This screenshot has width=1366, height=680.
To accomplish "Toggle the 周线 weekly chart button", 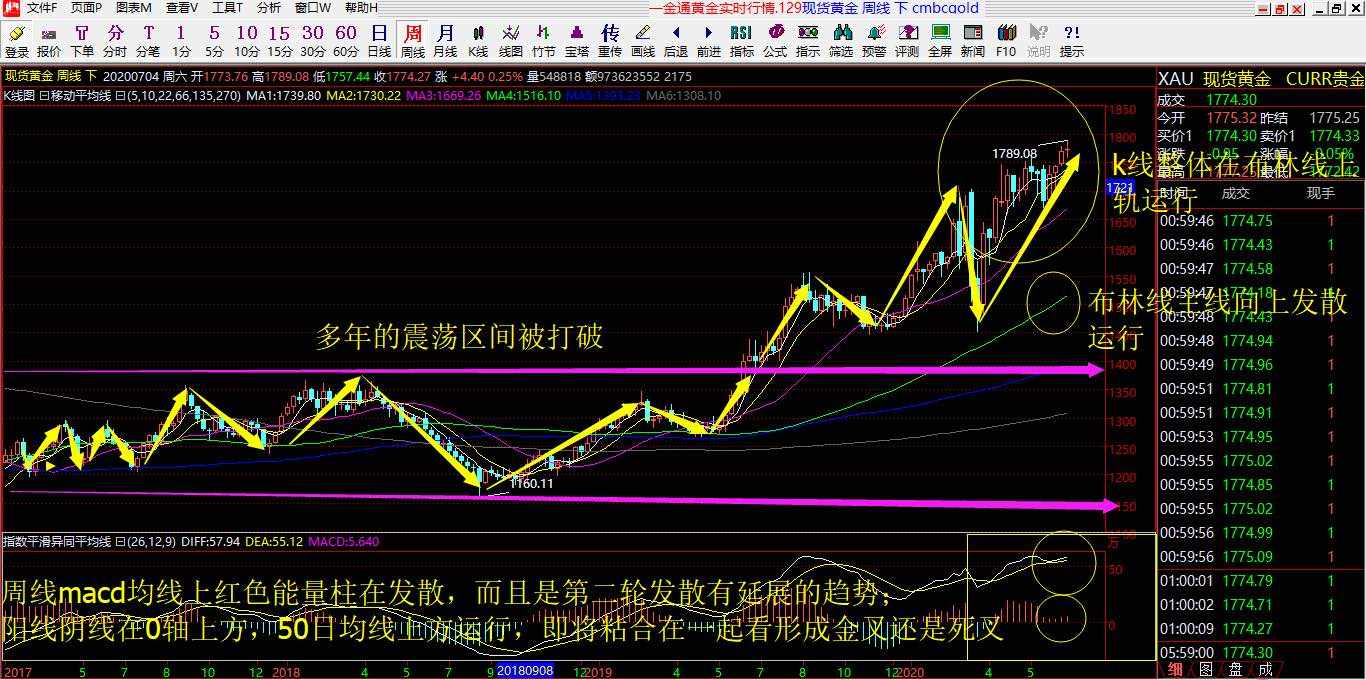I will coord(412,41).
